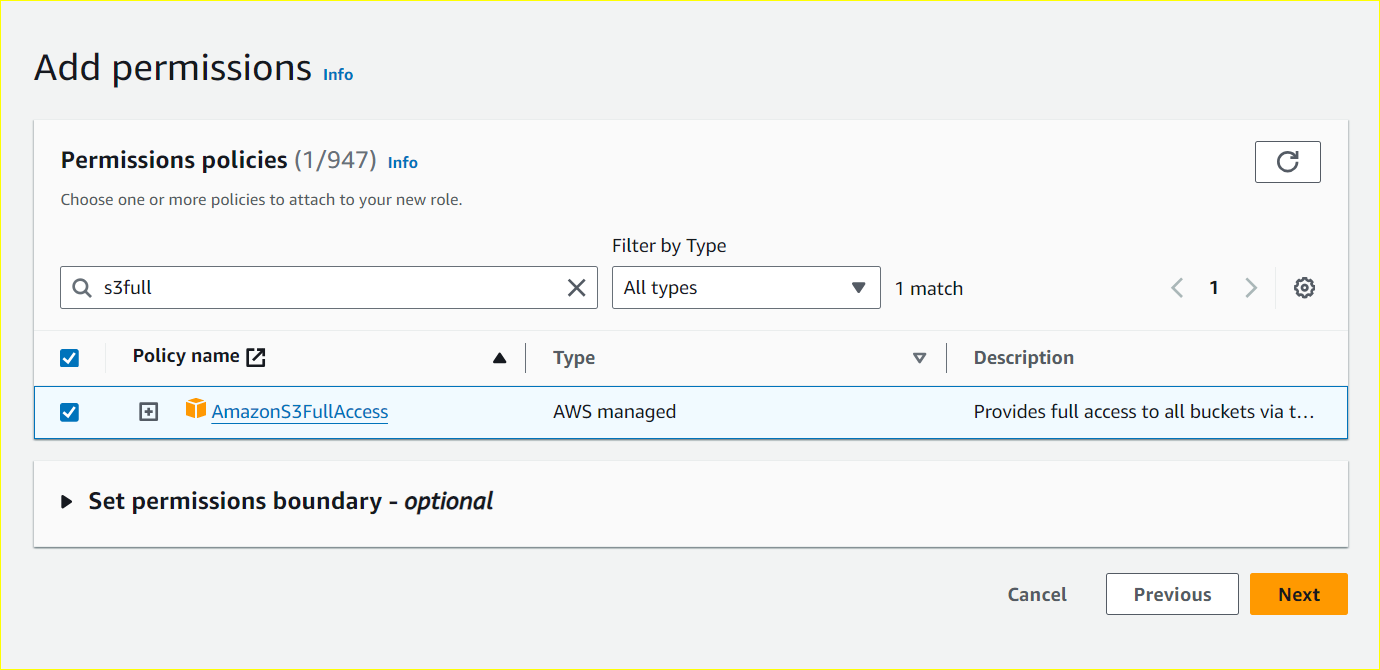Go to next page with right chevron

(1251, 287)
